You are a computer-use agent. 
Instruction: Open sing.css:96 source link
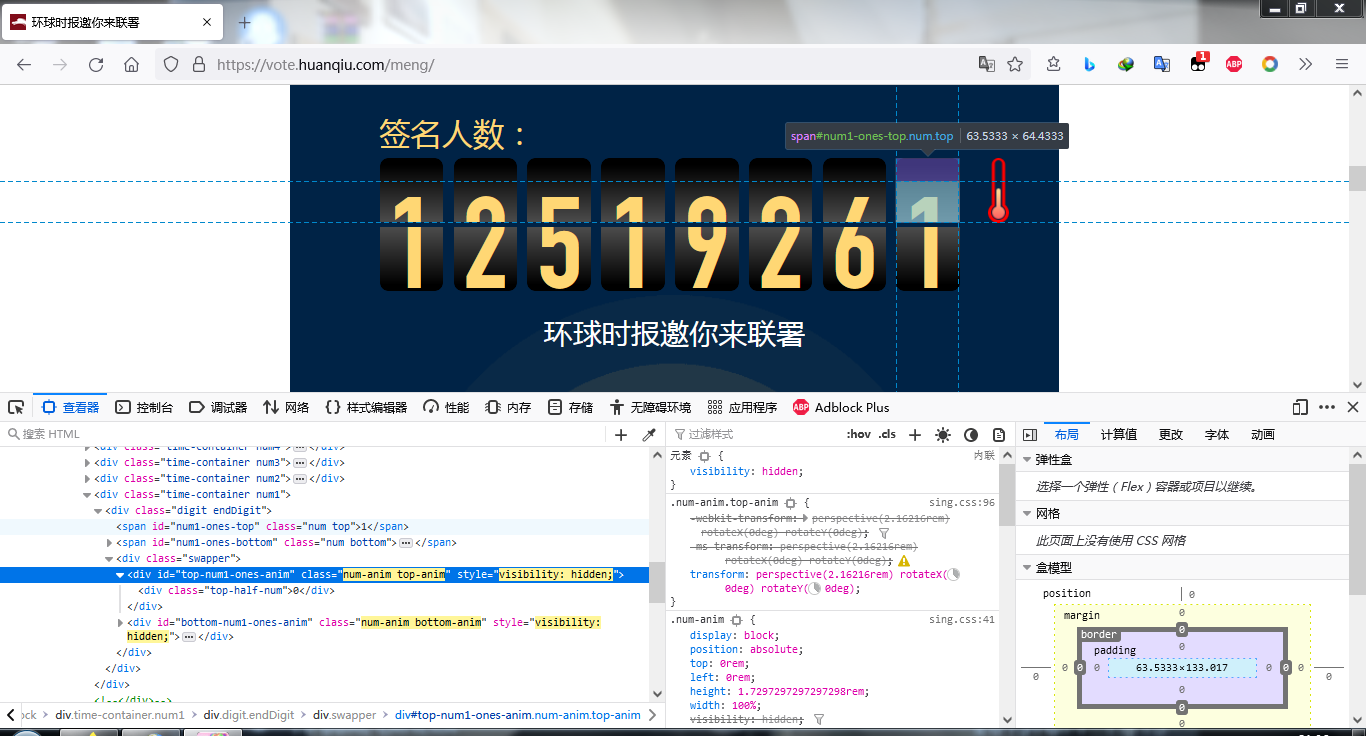[x=961, y=502]
